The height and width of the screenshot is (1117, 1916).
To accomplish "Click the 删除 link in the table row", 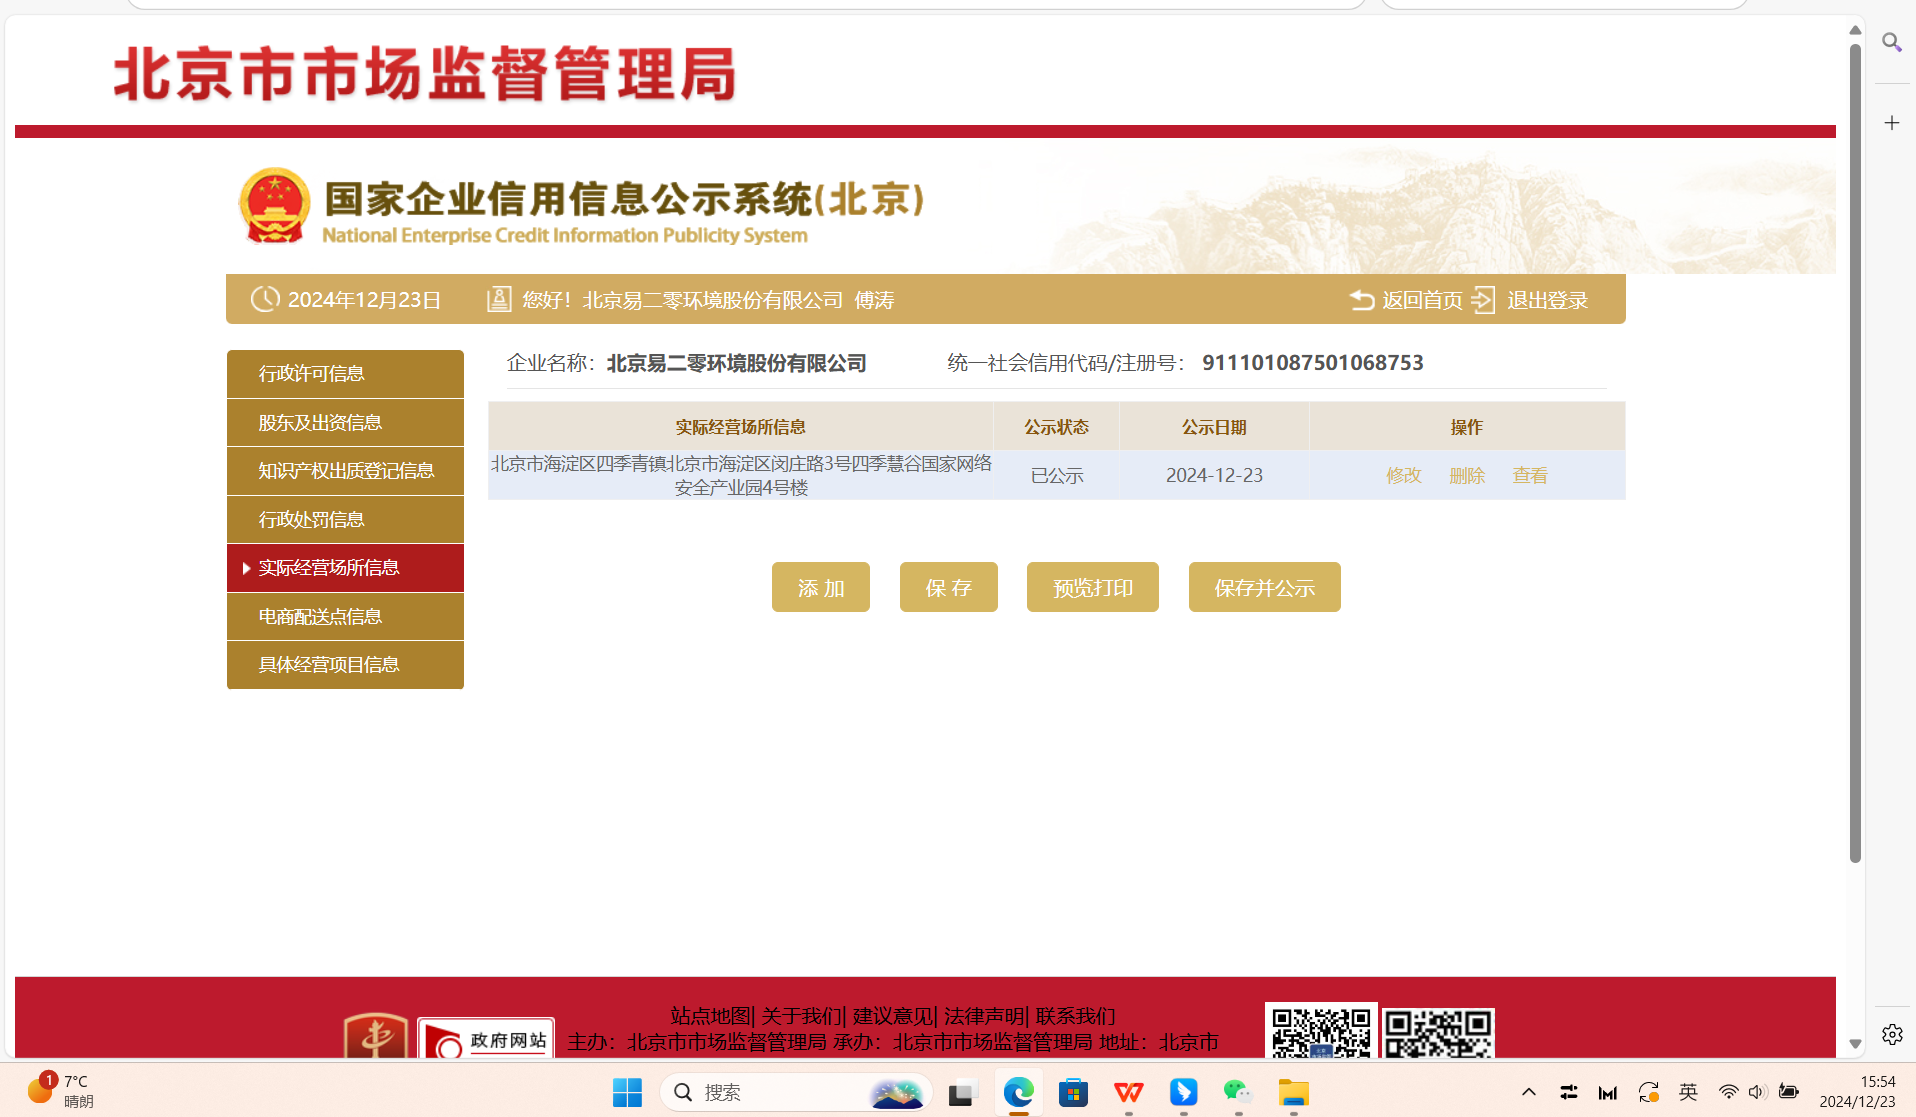I will tap(1467, 476).
